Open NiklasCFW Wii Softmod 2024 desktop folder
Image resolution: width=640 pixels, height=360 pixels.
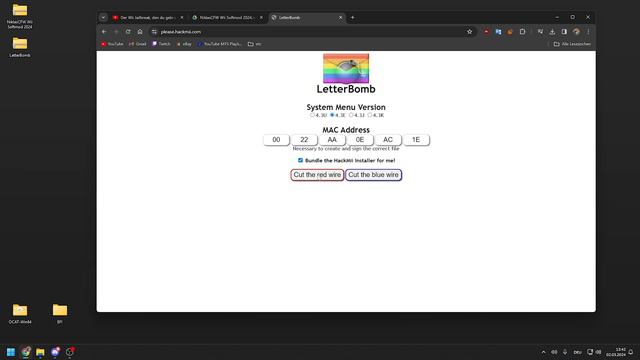pos(20,16)
